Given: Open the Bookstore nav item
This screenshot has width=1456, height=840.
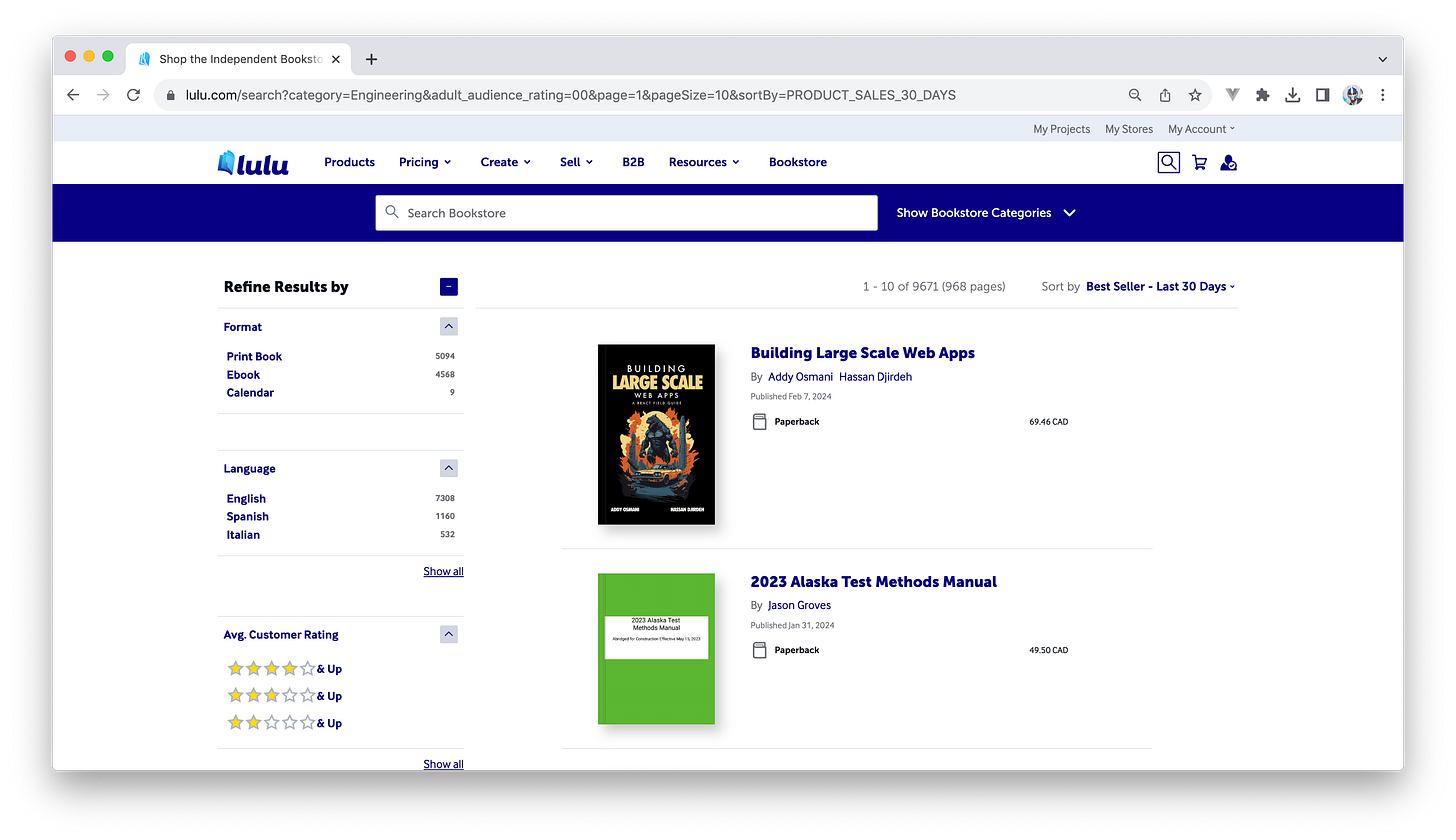Looking at the screenshot, I should click(x=798, y=162).
